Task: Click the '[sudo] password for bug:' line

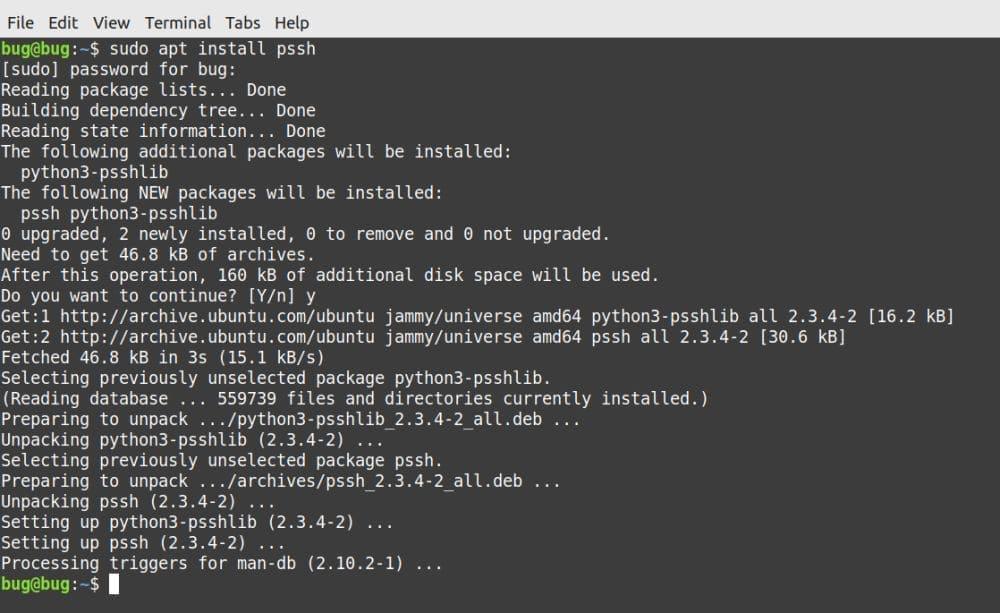Action: (118, 69)
